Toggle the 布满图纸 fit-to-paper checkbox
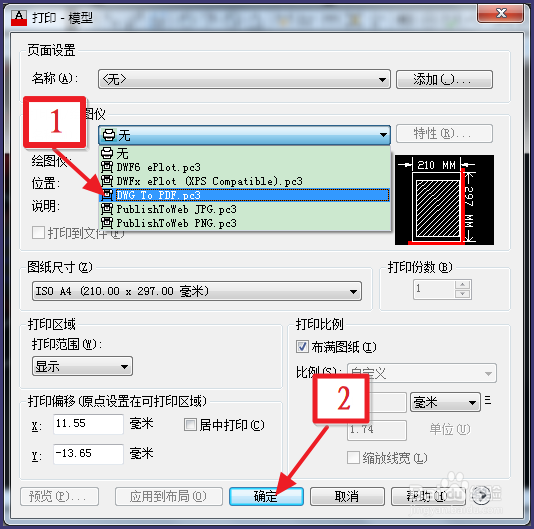Image resolution: width=534 pixels, height=529 pixels. tap(302, 347)
